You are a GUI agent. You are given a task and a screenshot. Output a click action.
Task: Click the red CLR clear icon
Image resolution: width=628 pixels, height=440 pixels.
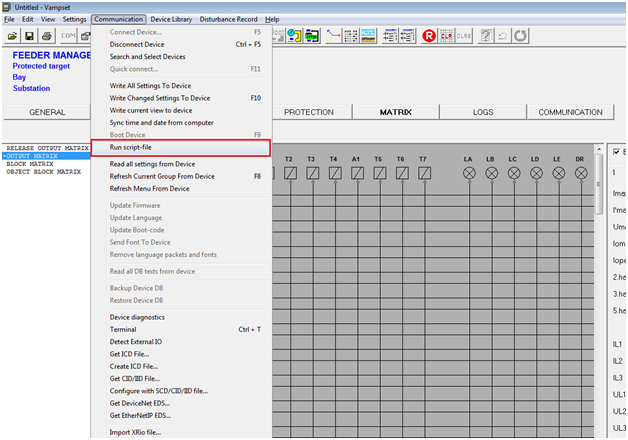pyautogui.click(x=446, y=36)
